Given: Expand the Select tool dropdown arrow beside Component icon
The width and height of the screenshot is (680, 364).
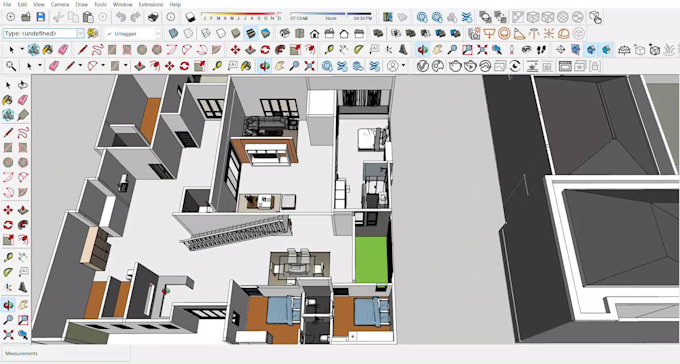Looking at the screenshot, I should [x=22, y=50].
